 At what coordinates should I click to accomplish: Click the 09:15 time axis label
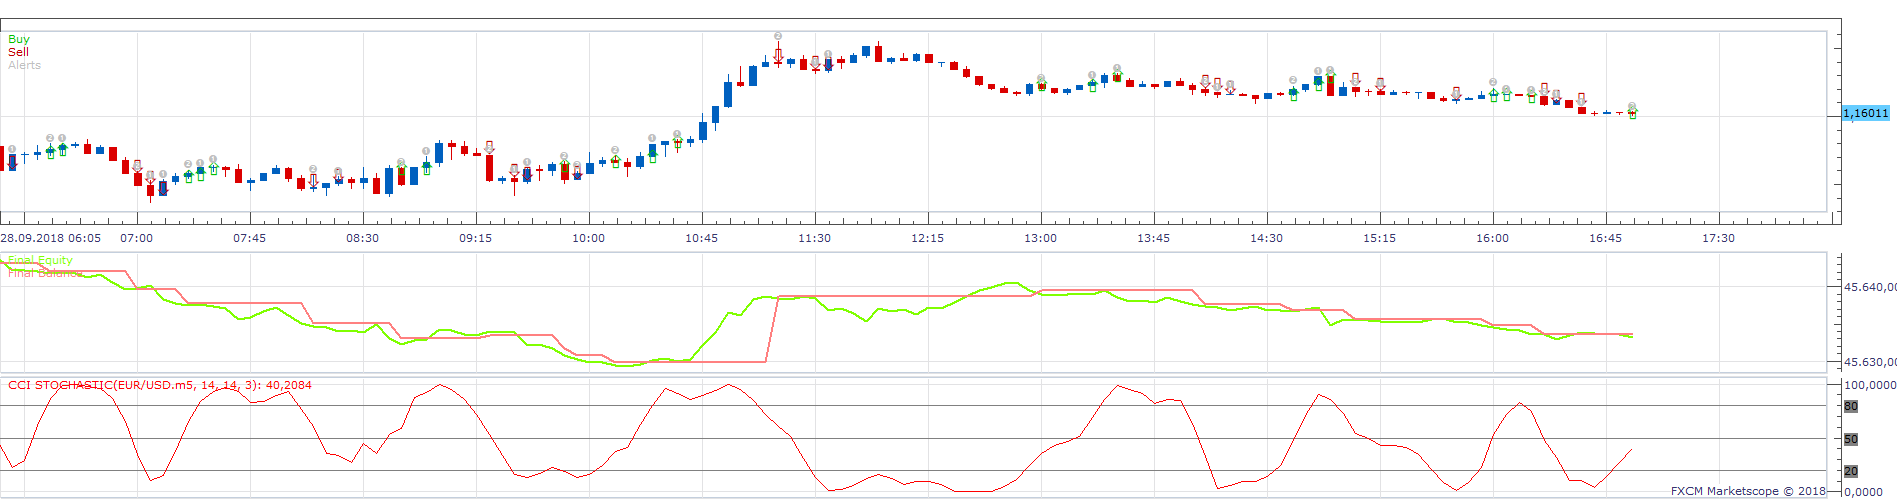coord(476,238)
